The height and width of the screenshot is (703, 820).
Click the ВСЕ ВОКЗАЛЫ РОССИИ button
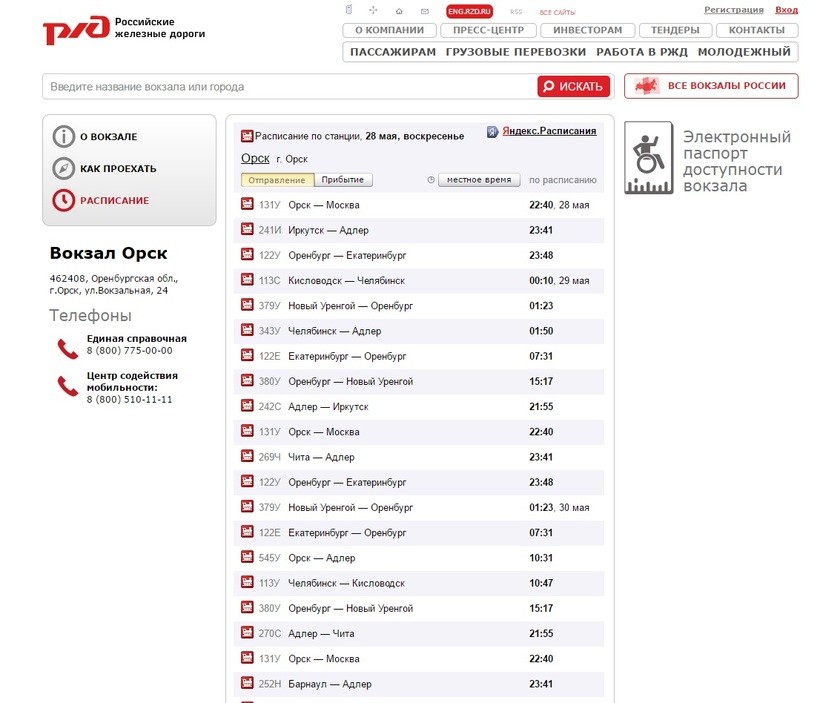click(711, 86)
